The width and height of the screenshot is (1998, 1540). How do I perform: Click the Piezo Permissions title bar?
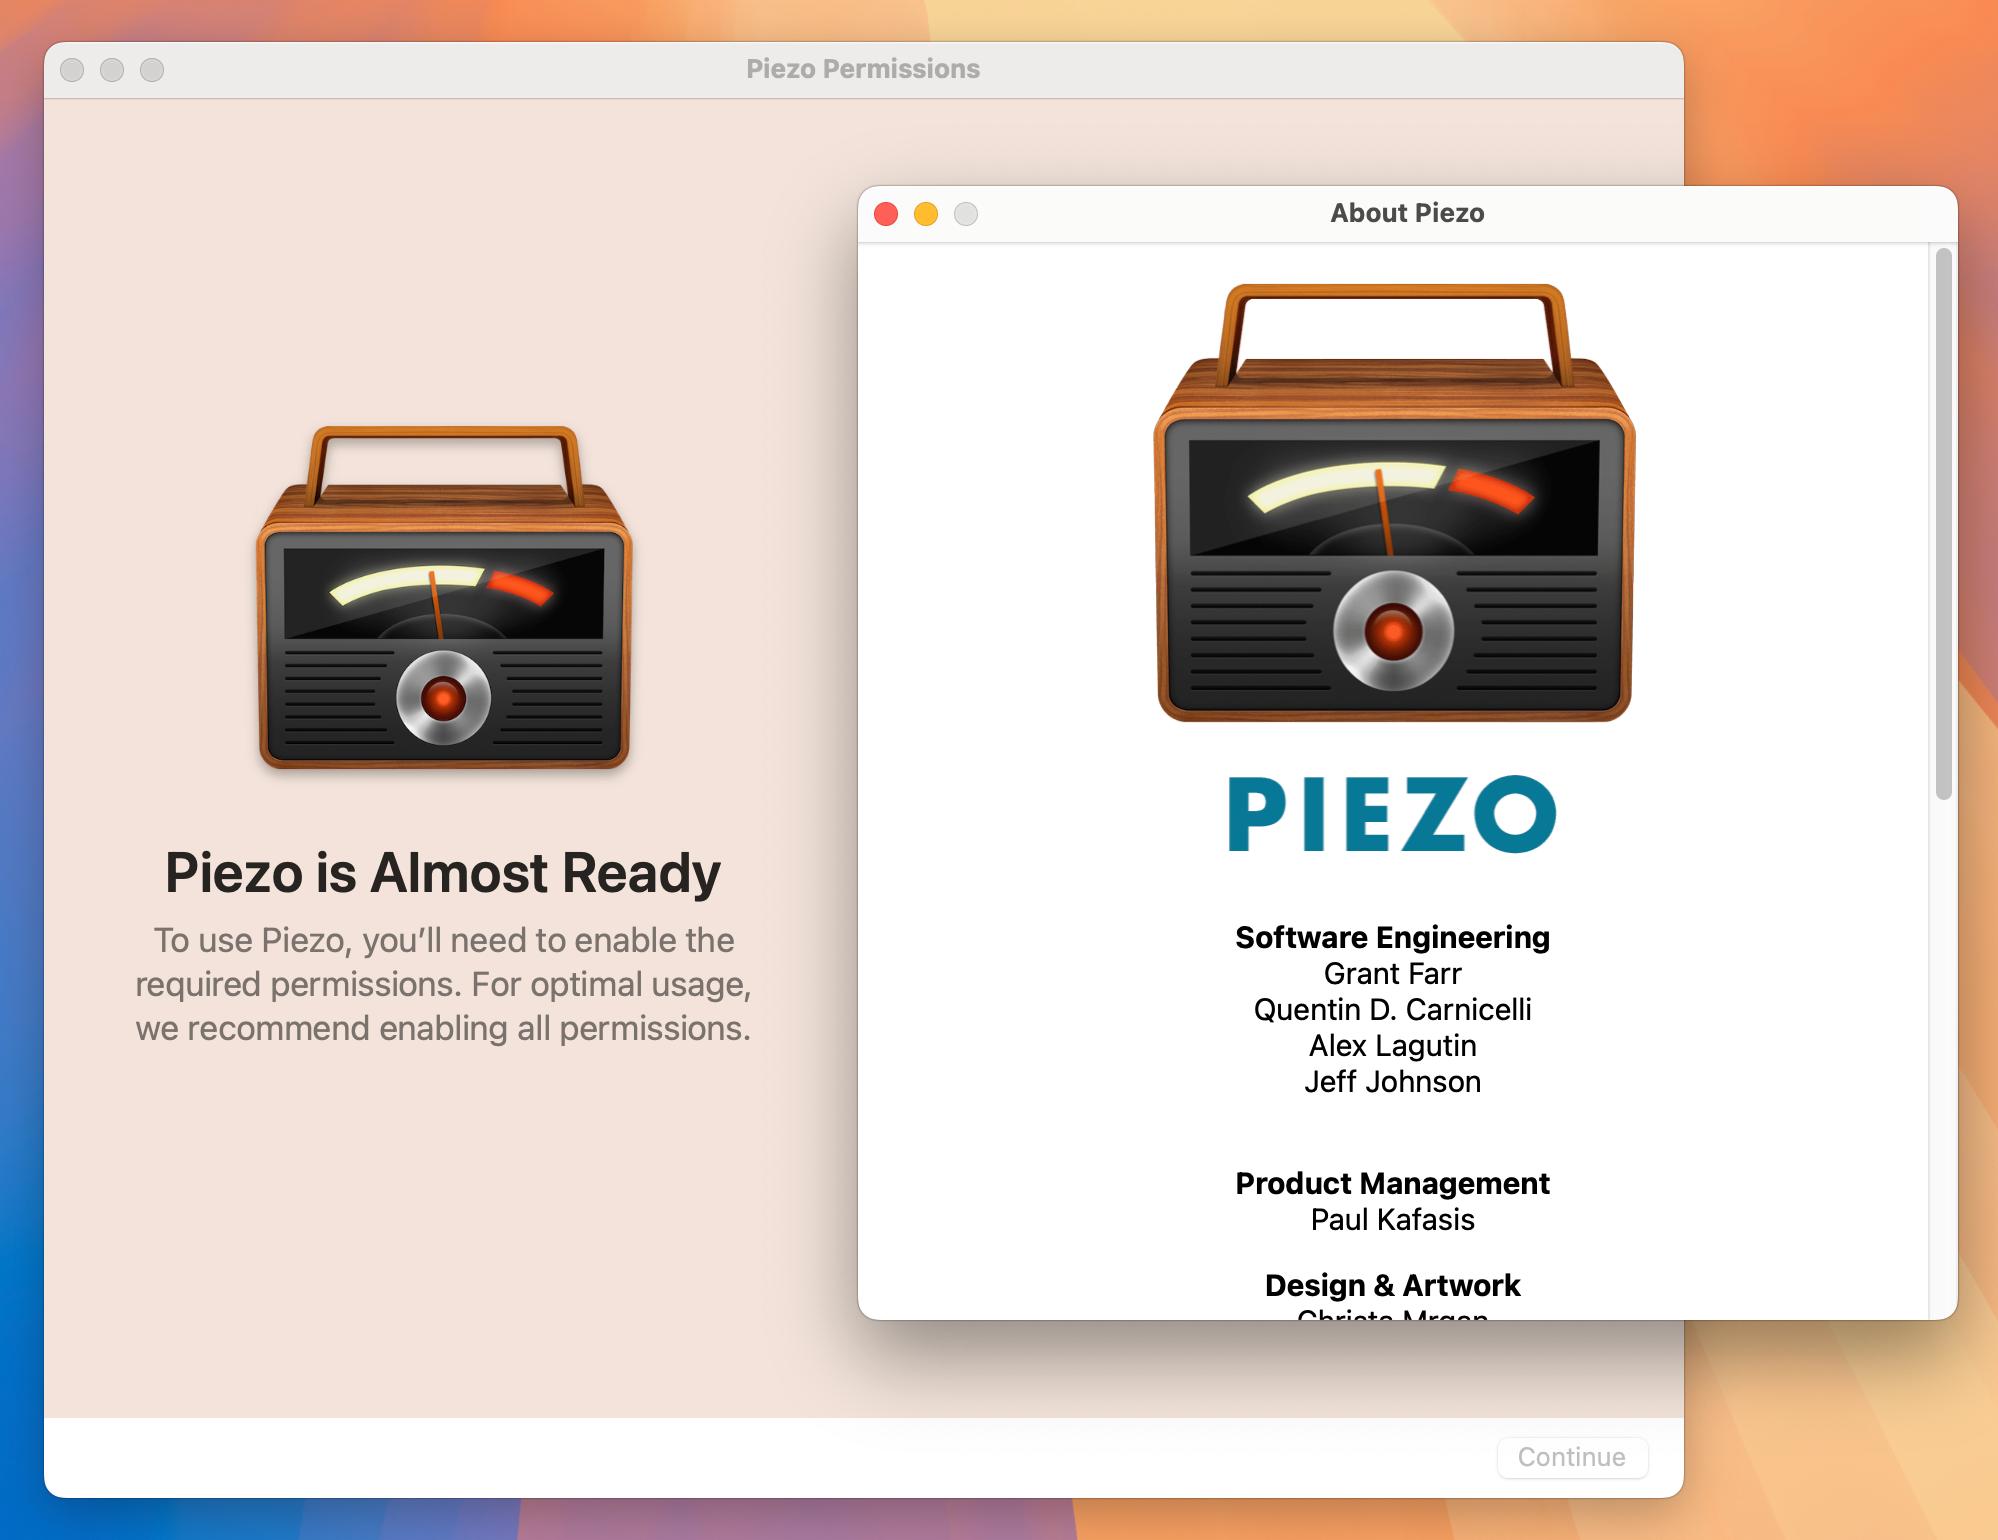pyautogui.click(x=863, y=69)
